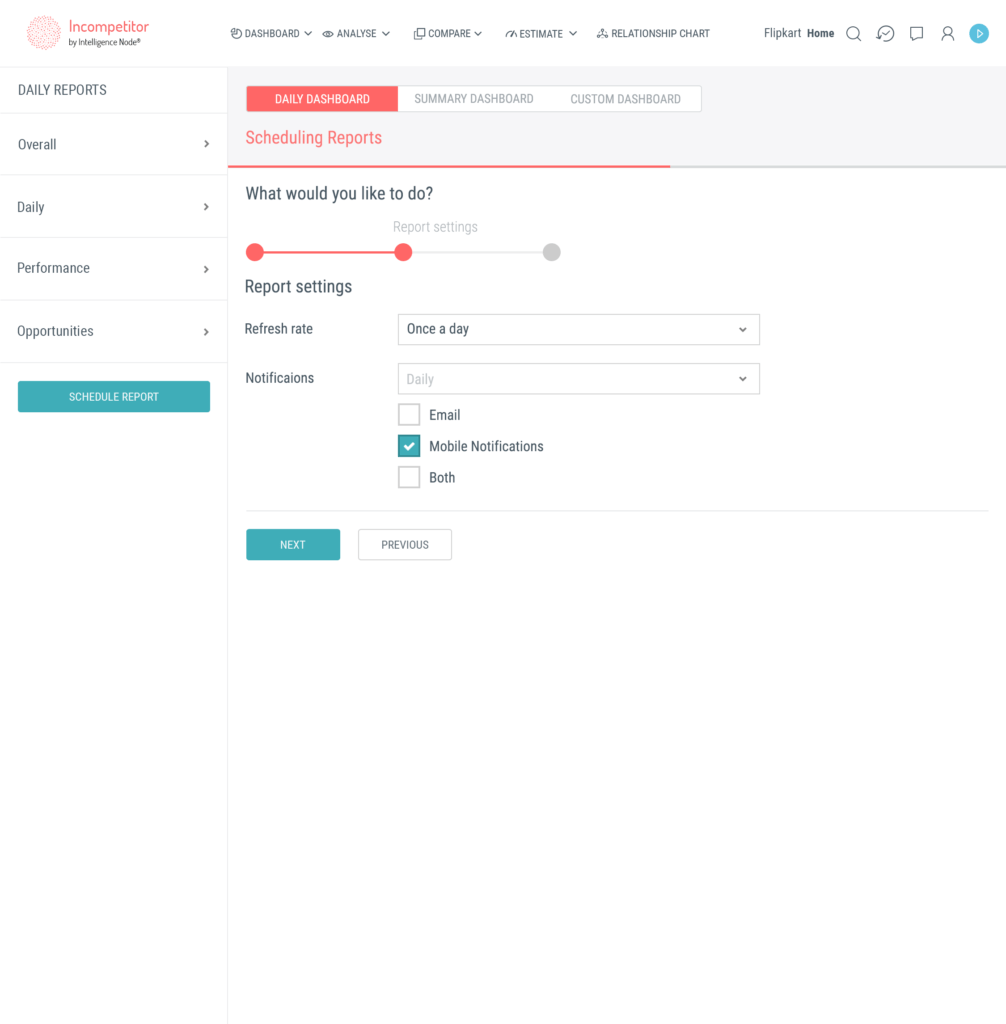Switch to the Custom Dashboard tab
This screenshot has height=1024, width=1006.
click(x=625, y=99)
